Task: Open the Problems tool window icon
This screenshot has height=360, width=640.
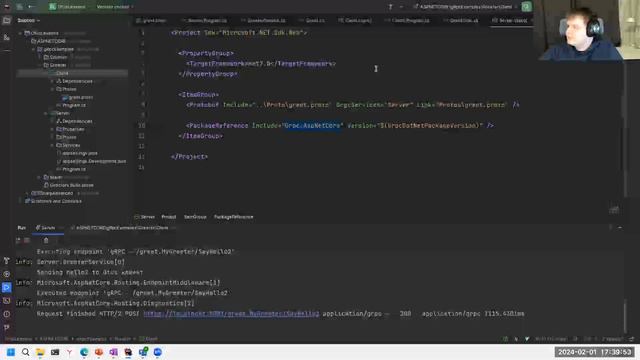Action: (x=7, y=314)
